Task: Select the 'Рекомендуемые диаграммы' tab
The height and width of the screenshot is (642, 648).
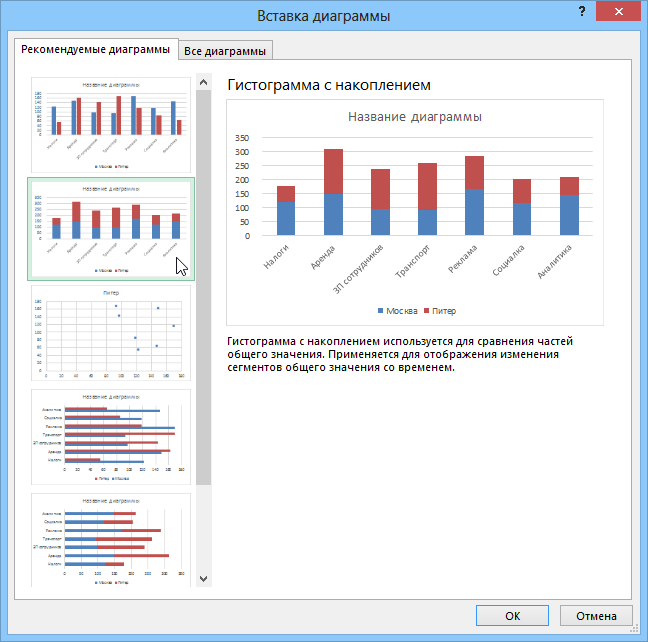Action: 96,49
